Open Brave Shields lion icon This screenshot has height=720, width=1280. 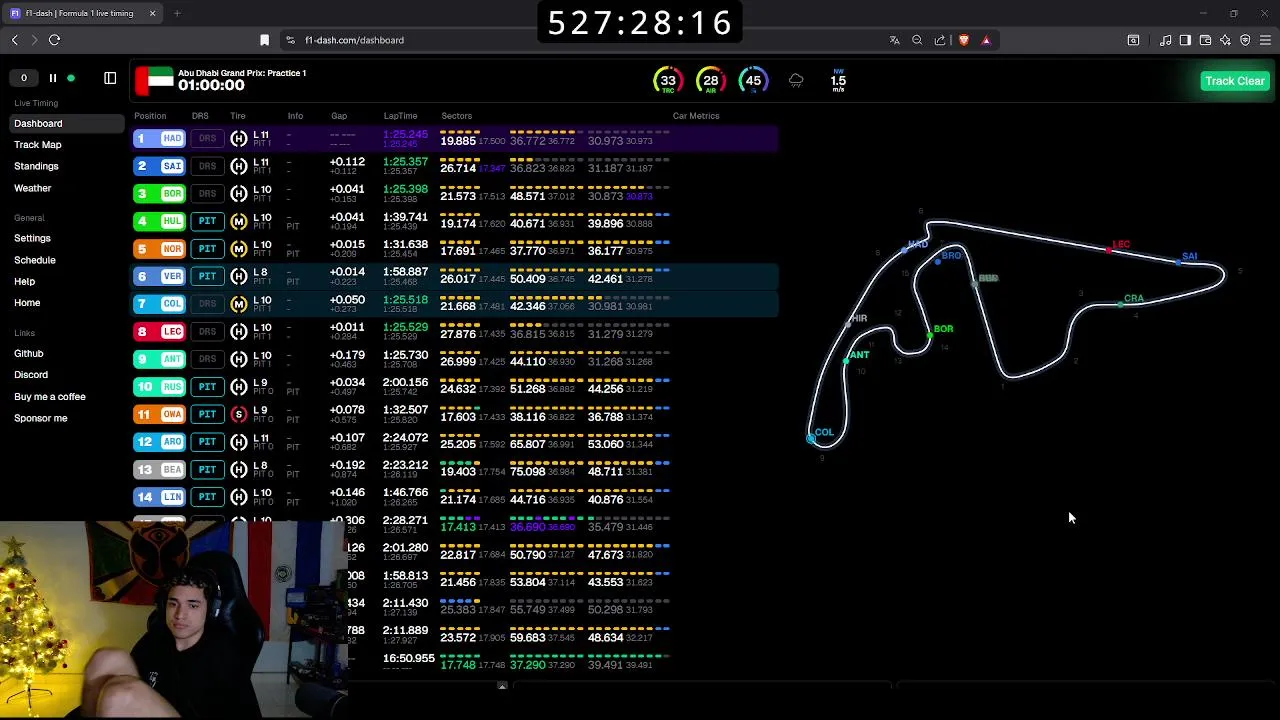pos(963,40)
